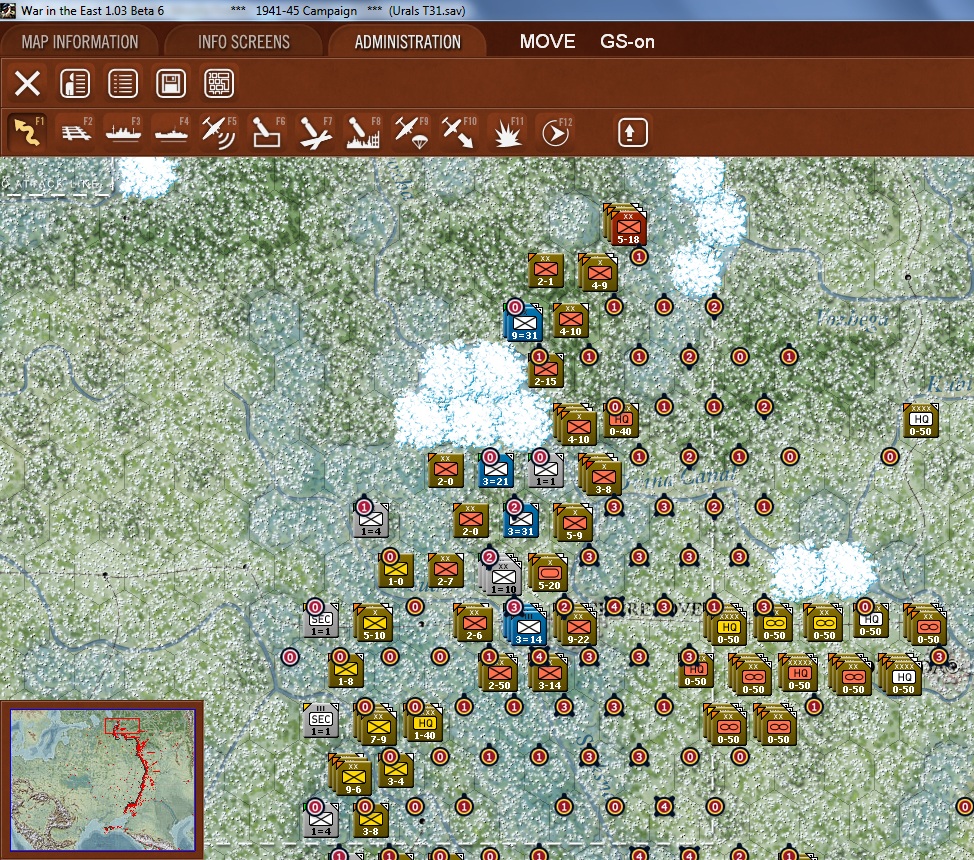Click the X exit game icon
This screenshot has width=974, height=860.
coord(27,83)
